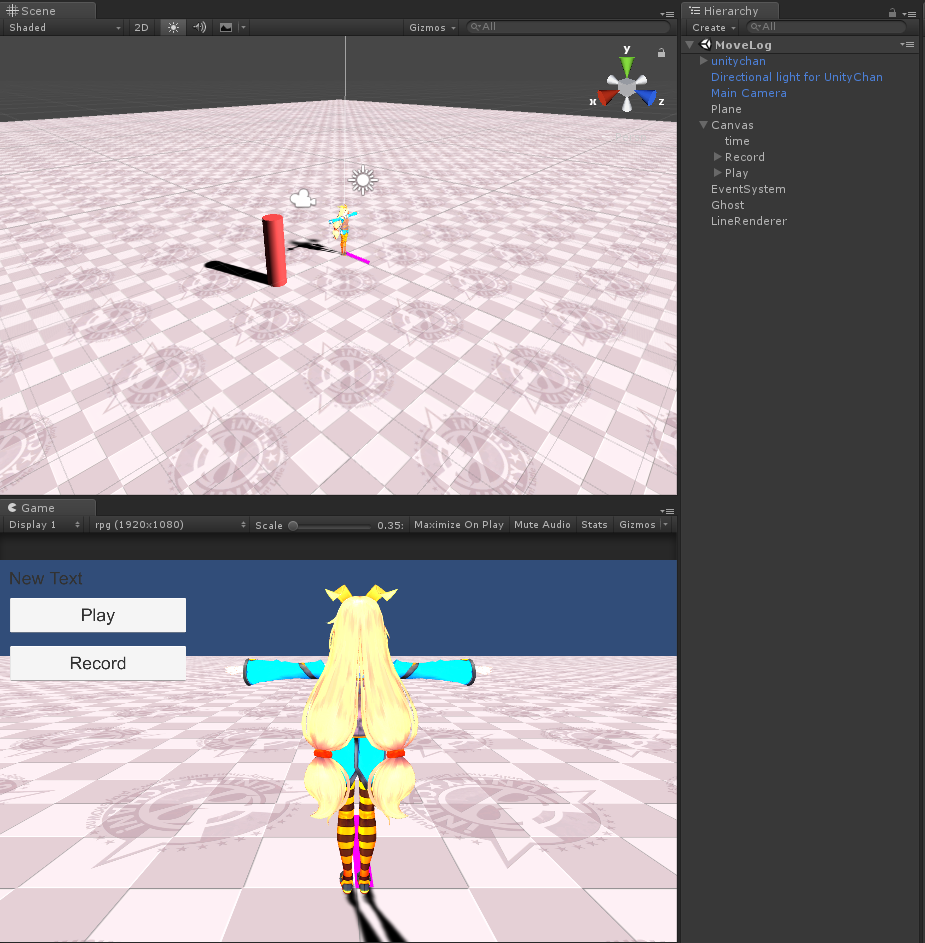Select Play in Hierarchy
The height and width of the screenshot is (943, 925).
pos(736,173)
